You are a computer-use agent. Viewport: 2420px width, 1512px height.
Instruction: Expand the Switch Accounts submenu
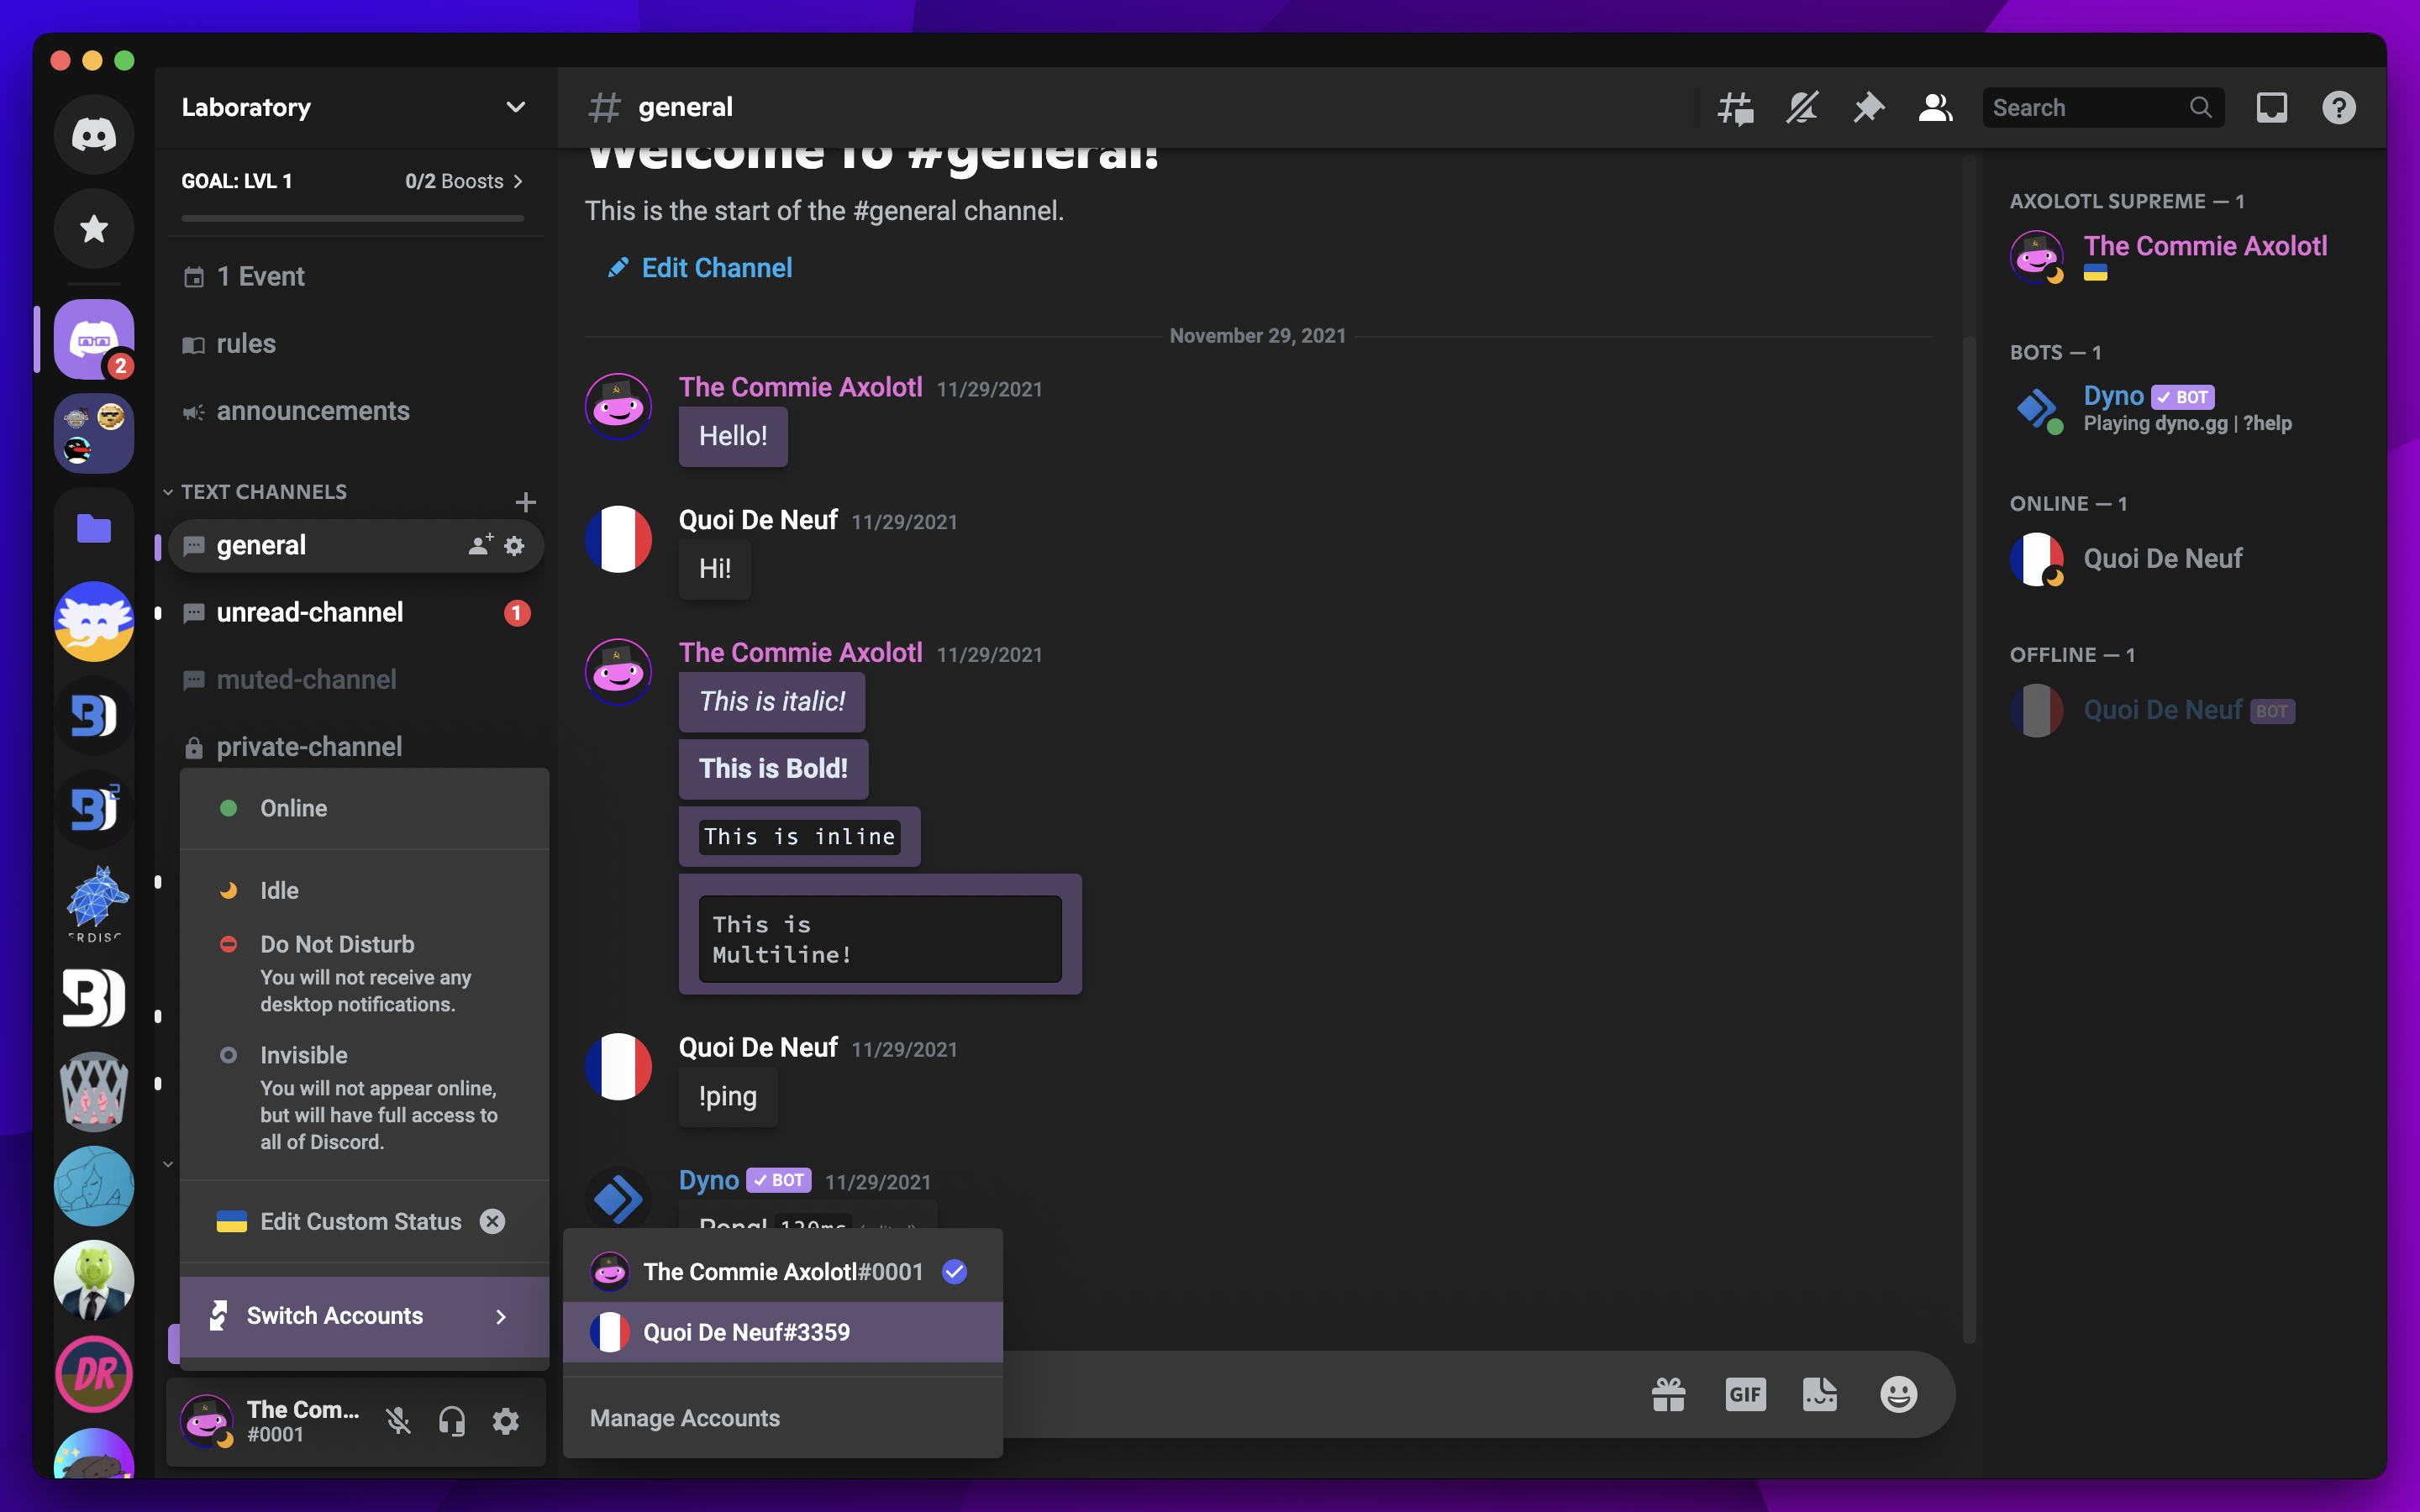point(334,1316)
